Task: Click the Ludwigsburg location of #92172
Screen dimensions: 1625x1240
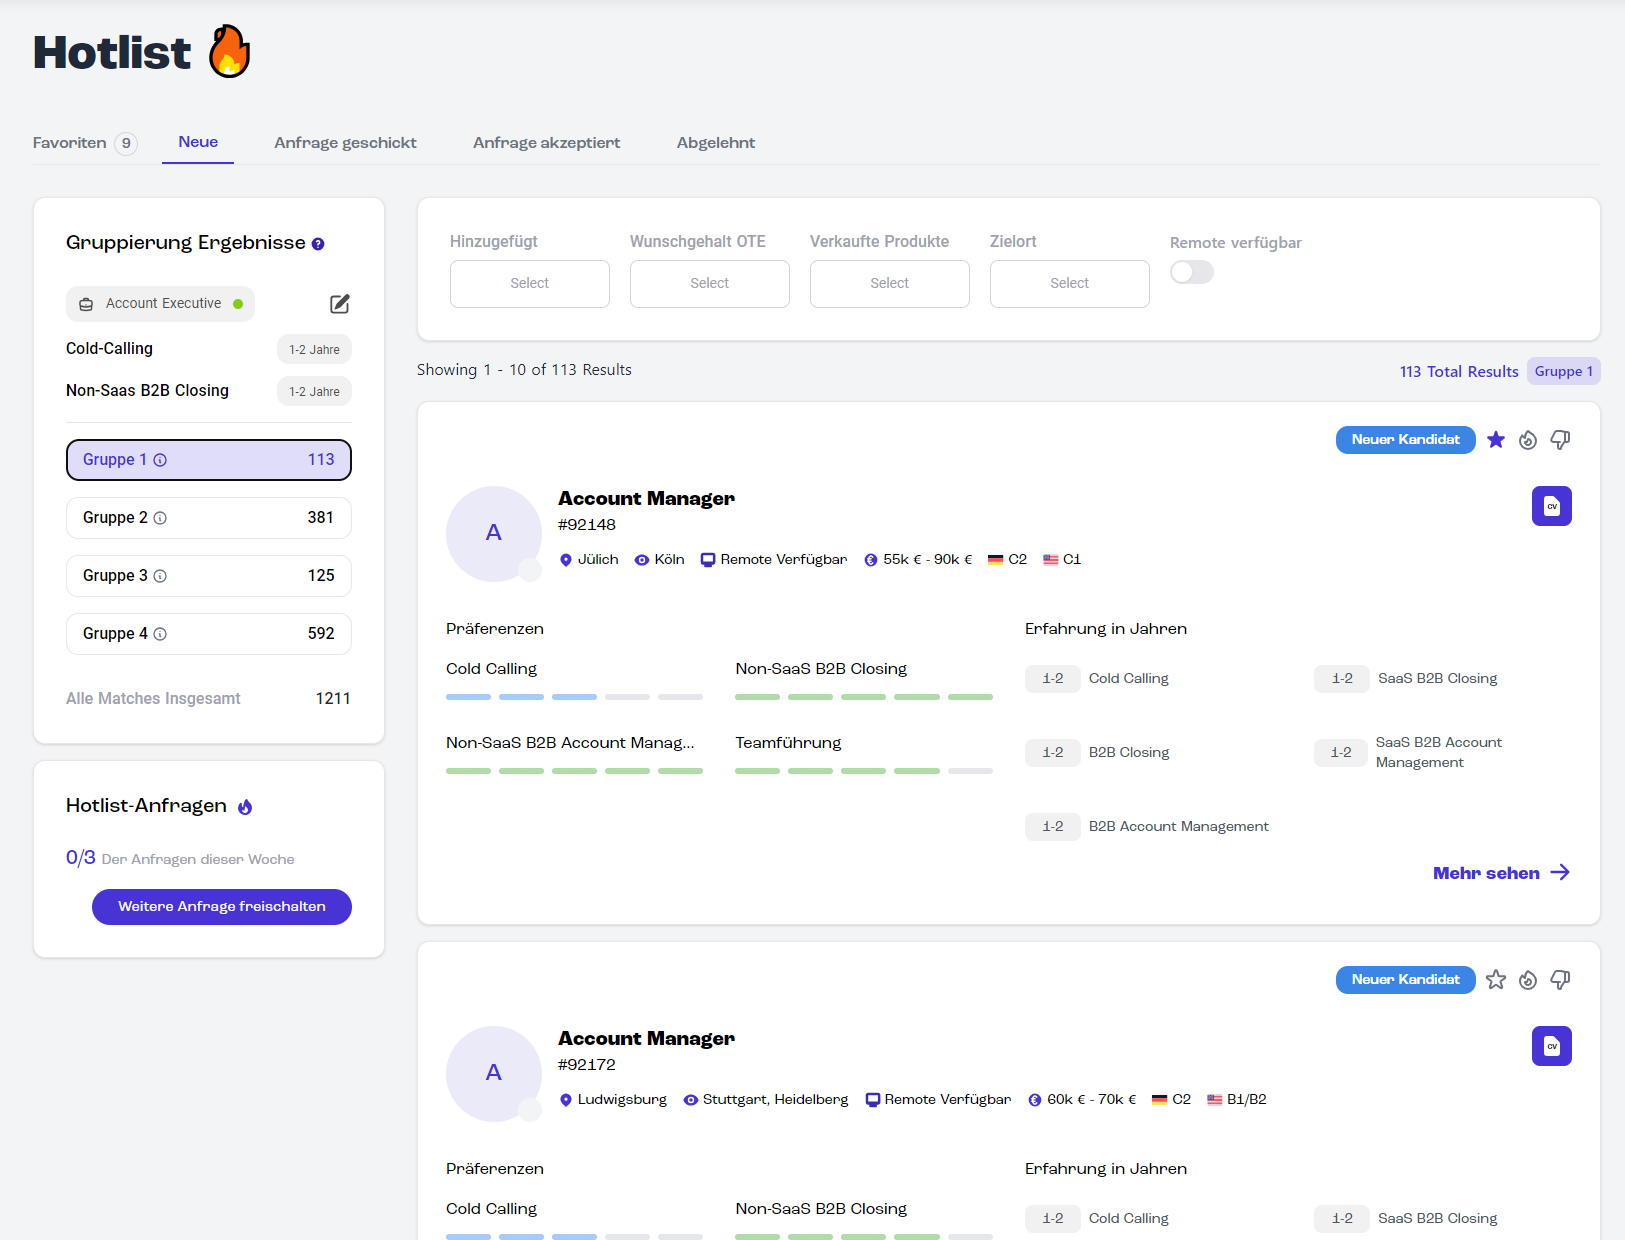Action: click(613, 1100)
